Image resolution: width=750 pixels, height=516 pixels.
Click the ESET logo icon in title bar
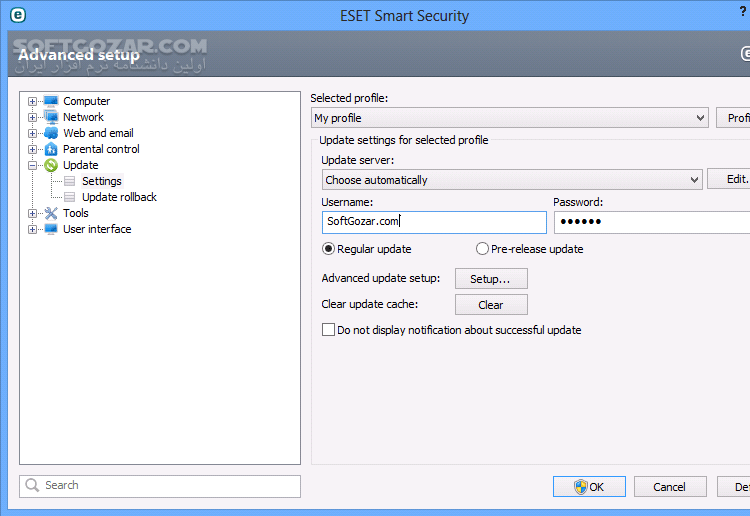pos(18,15)
